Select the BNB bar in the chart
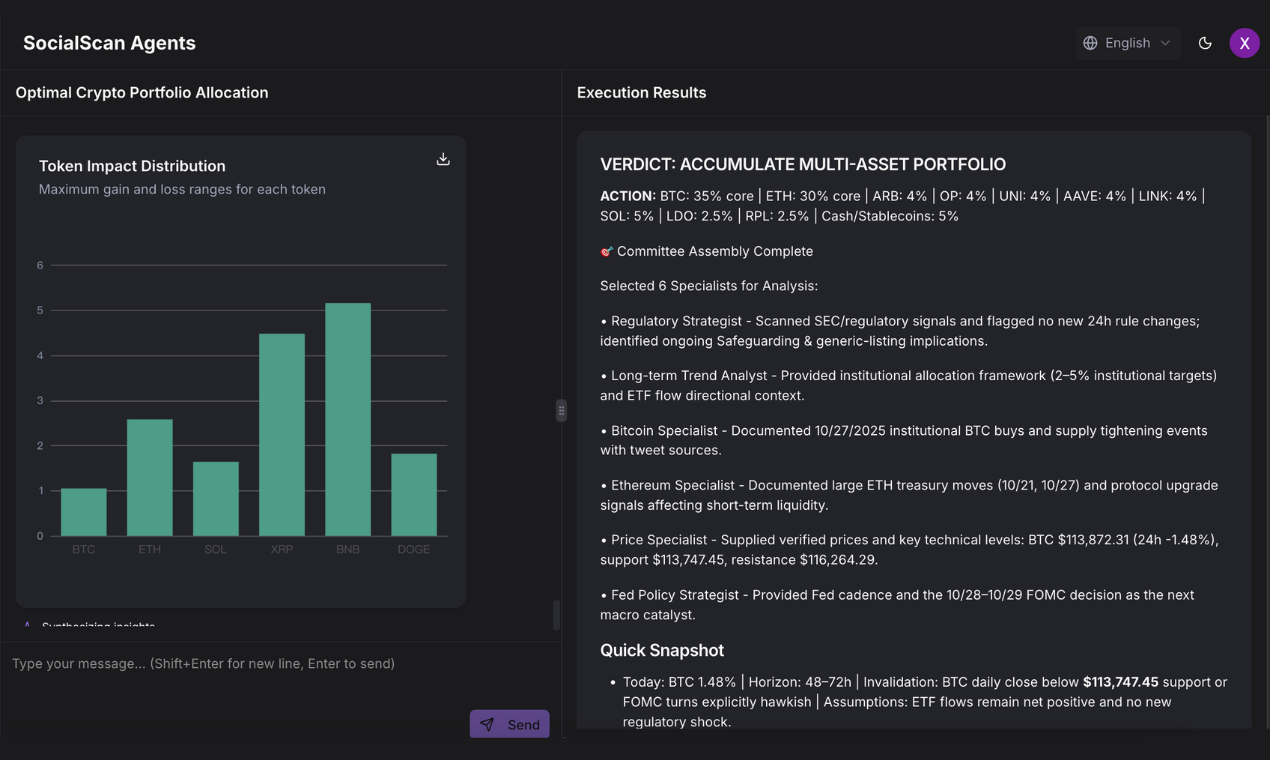 [347, 420]
